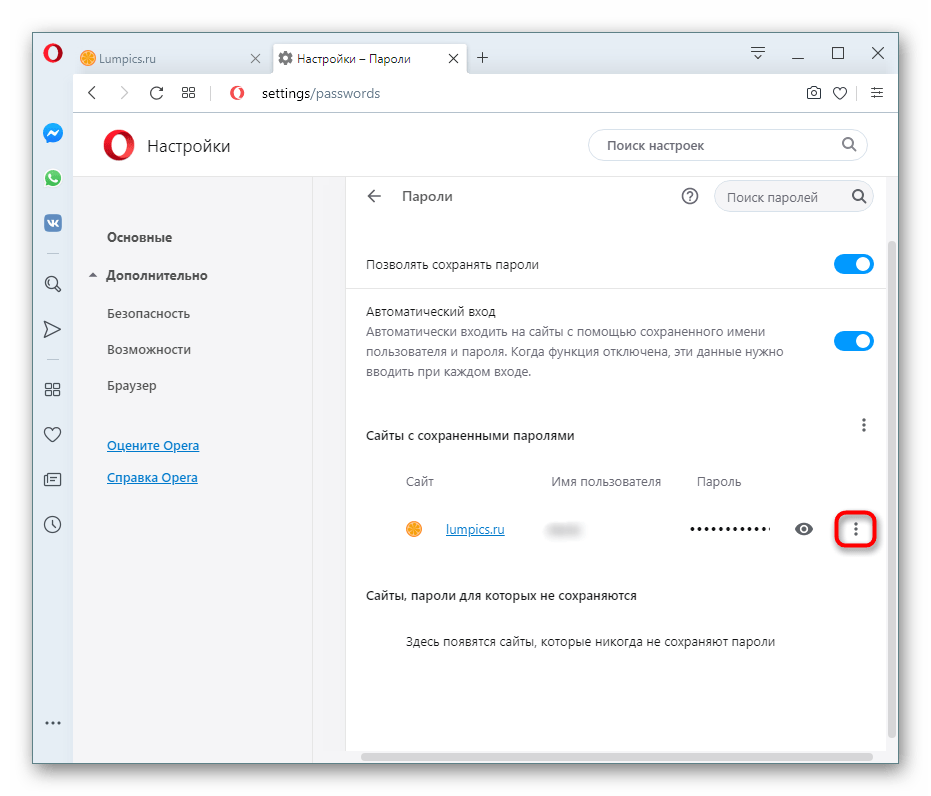Open WhatsApp in sidebar
Image resolution: width=931 pixels, height=796 pixels.
(x=53, y=178)
